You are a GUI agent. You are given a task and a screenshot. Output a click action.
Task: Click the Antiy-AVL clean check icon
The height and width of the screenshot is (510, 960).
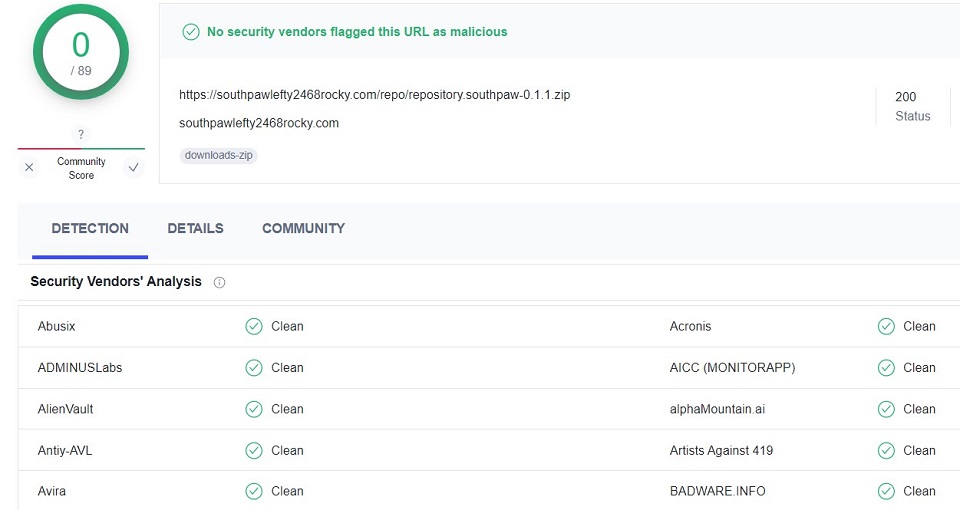pos(253,451)
